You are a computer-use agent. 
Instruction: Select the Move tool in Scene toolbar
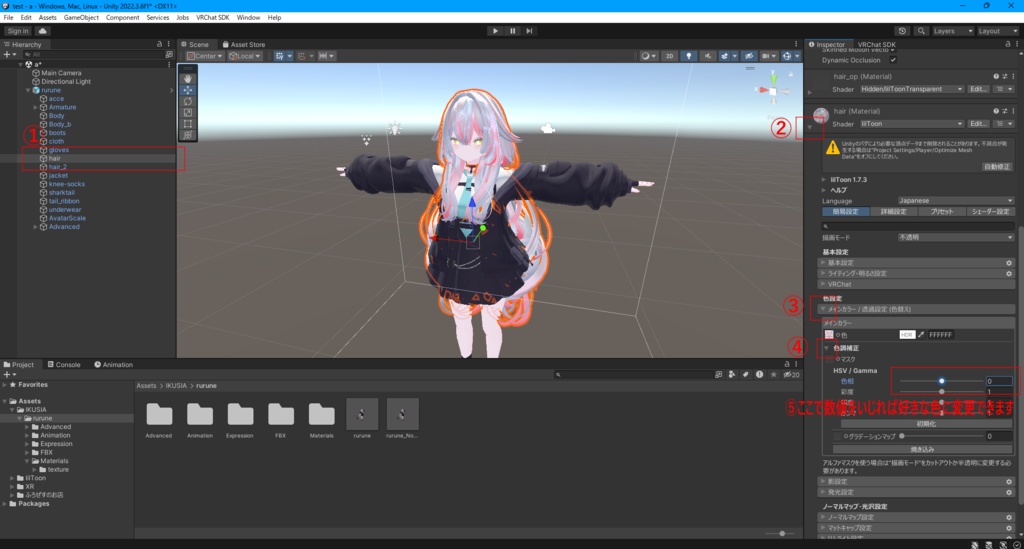pos(187,90)
